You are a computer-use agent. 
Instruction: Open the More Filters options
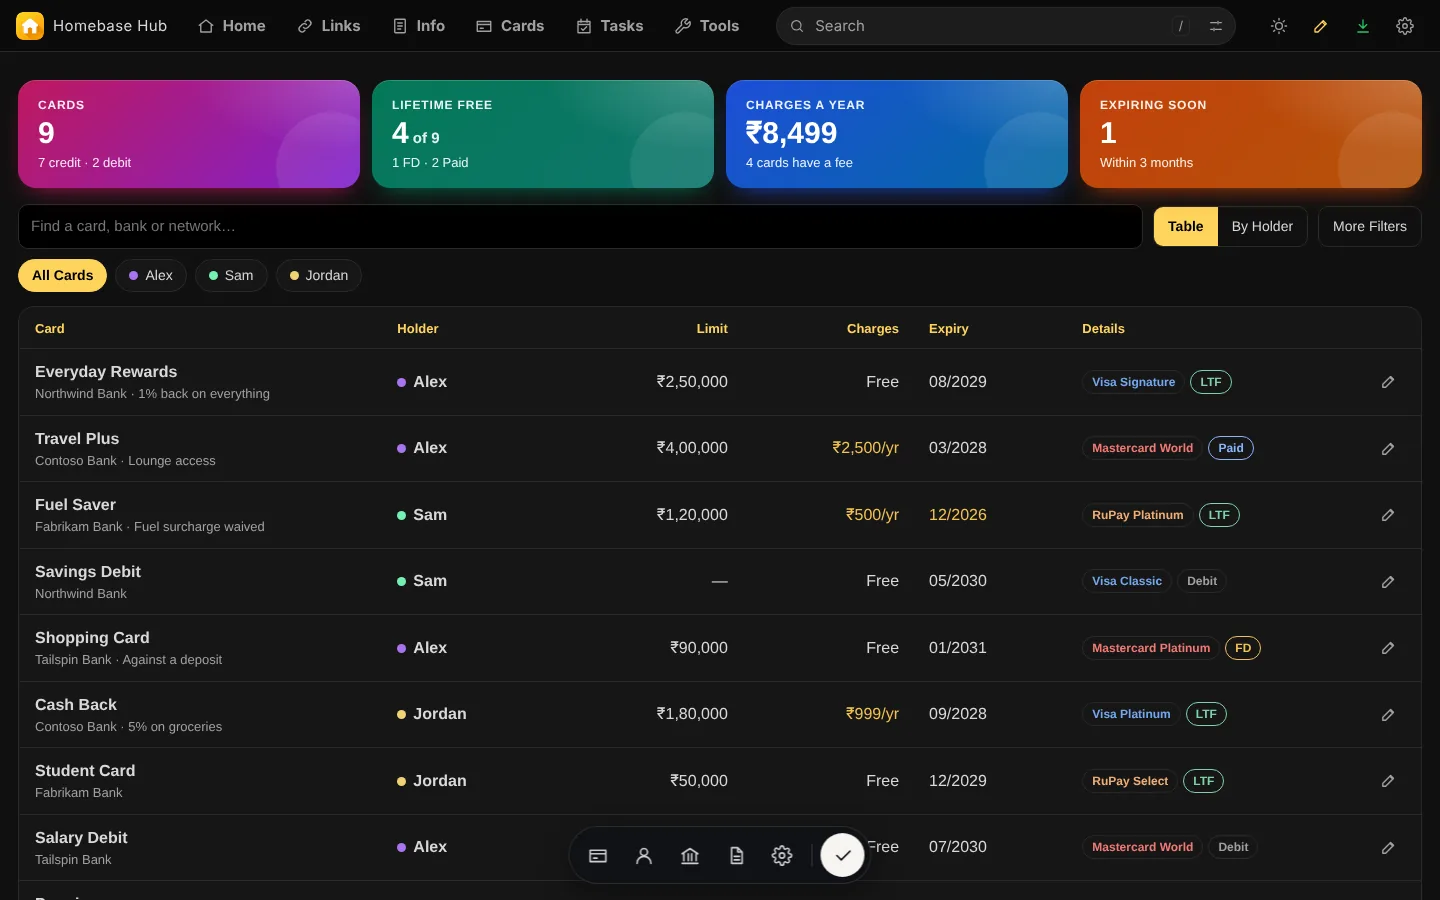(x=1370, y=227)
